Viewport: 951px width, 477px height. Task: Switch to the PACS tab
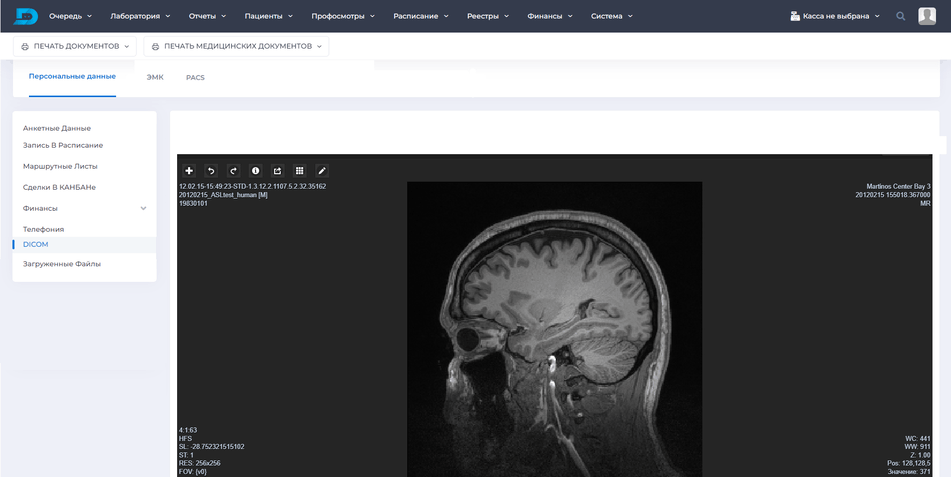pyautogui.click(x=195, y=78)
